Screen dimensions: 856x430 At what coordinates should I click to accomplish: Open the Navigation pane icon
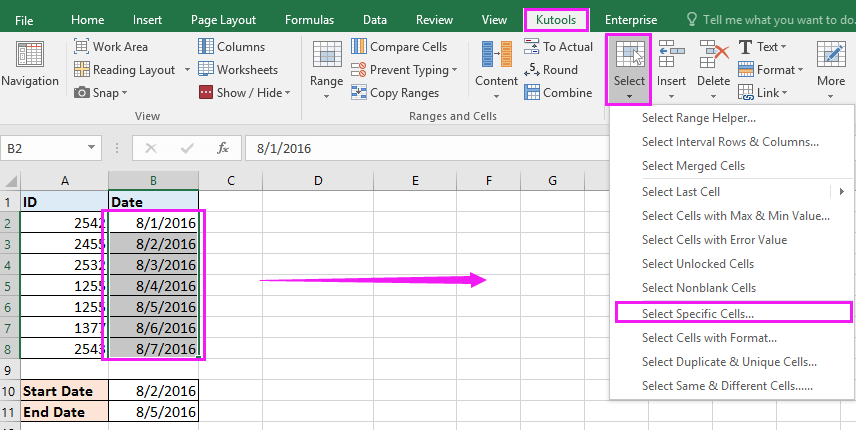click(x=29, y=55)
